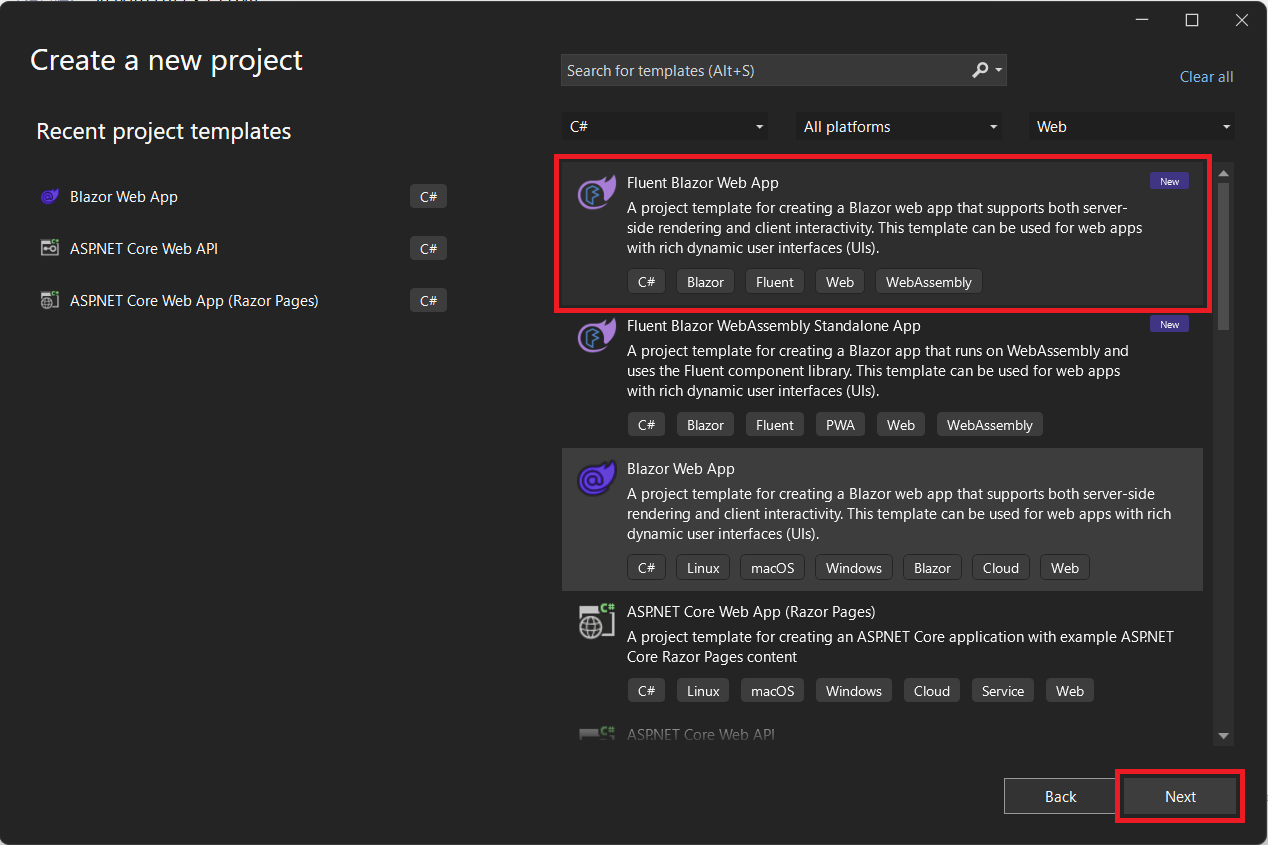Viewport: 1268px width, 845px height.
Task: Select the Blazor Web App template entry
Action: click(880, 520)
